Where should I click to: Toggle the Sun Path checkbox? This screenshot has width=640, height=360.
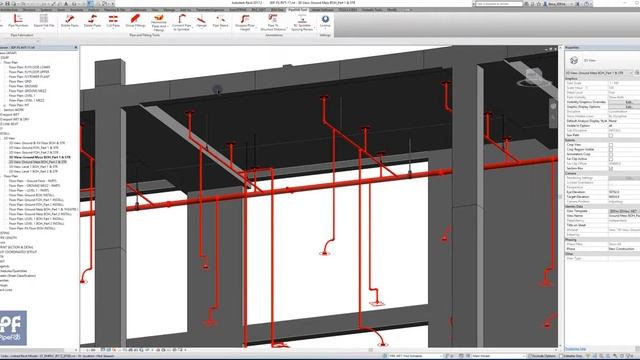click(x=611, y=135)
